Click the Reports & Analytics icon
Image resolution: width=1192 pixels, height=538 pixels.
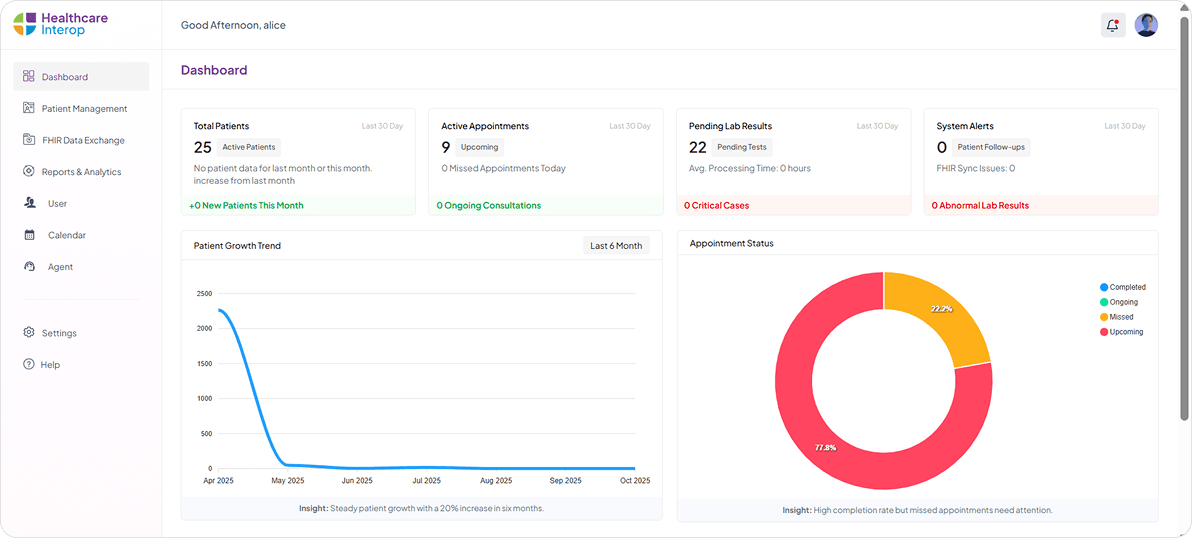click(29, 172)
